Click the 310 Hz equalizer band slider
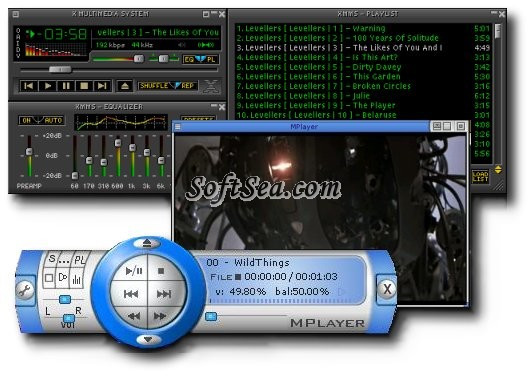Screen dimensions: 530x376 [x=104, y=156]
